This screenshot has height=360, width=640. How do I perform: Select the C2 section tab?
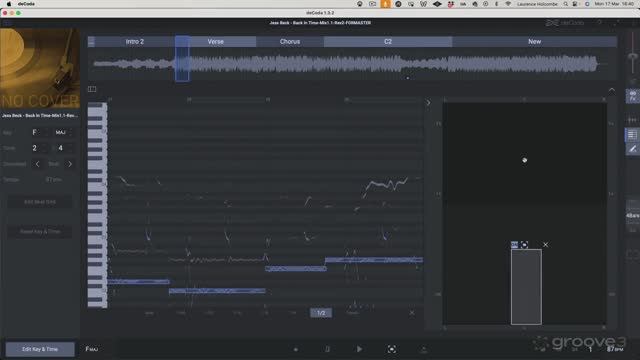388,42
